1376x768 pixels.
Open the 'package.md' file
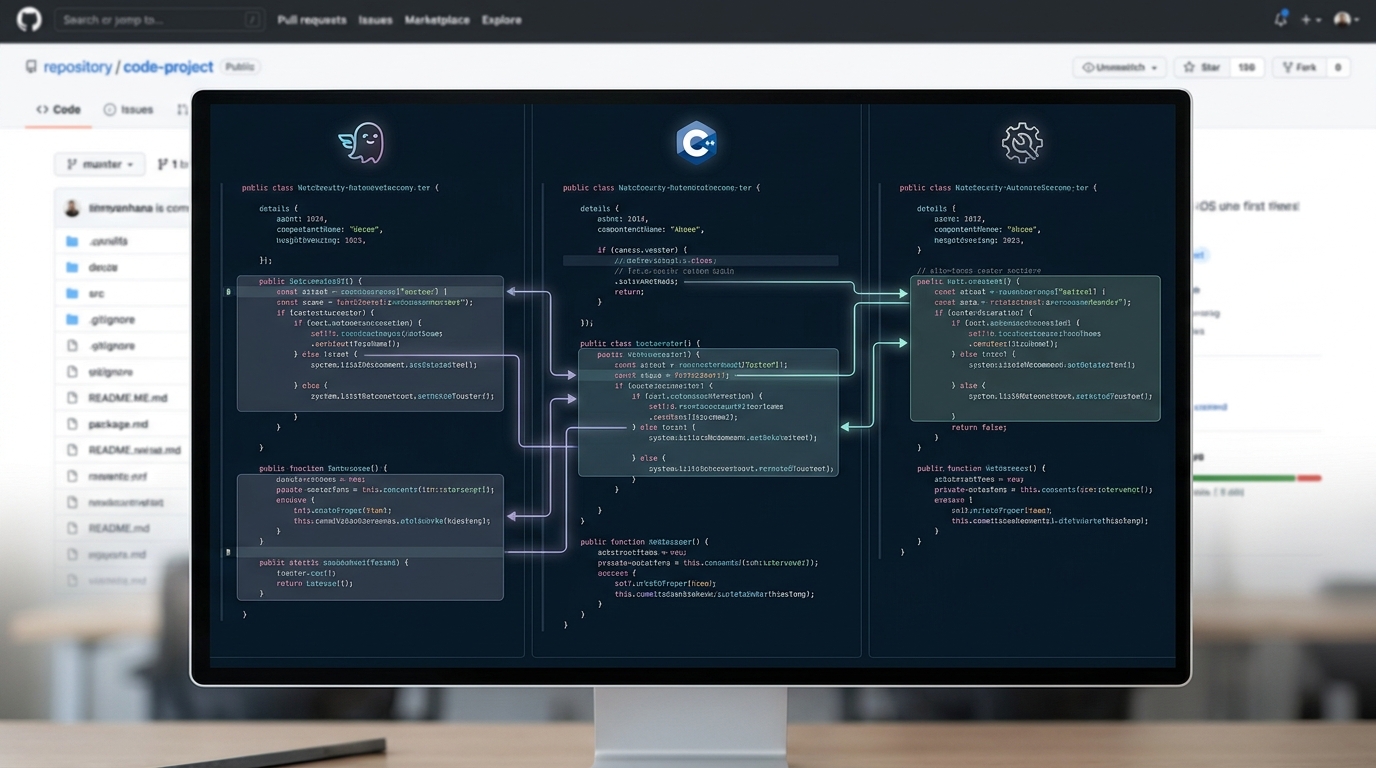[x=118, y=424]
